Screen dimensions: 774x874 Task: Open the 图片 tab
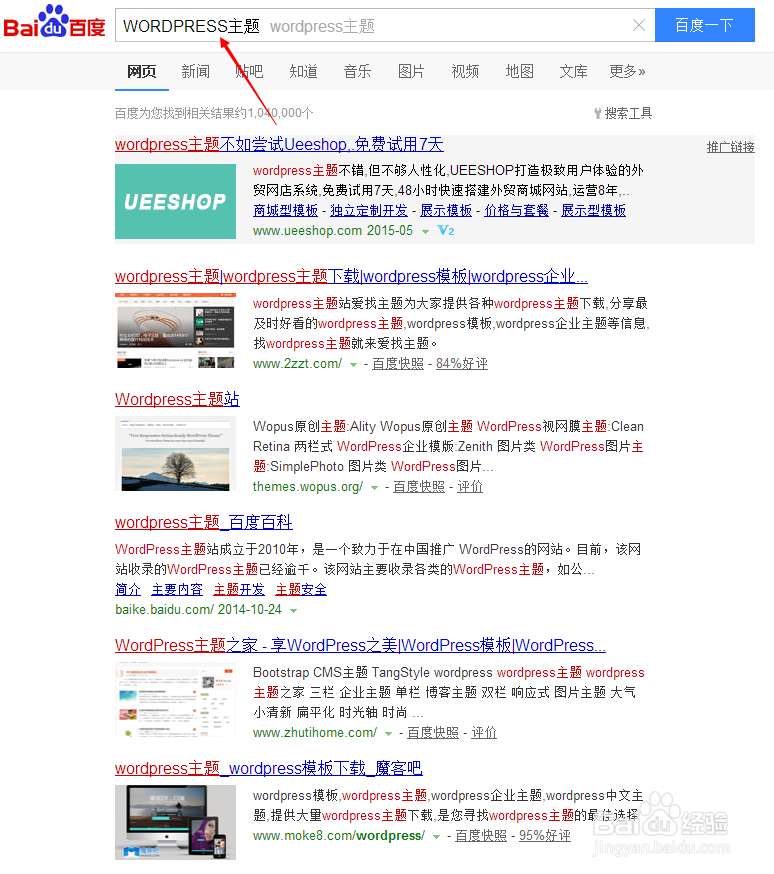pyautogui.click(x=411, y=71)
